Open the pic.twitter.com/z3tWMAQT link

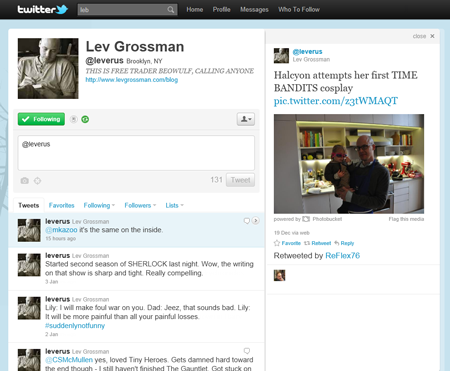(336, 101)
